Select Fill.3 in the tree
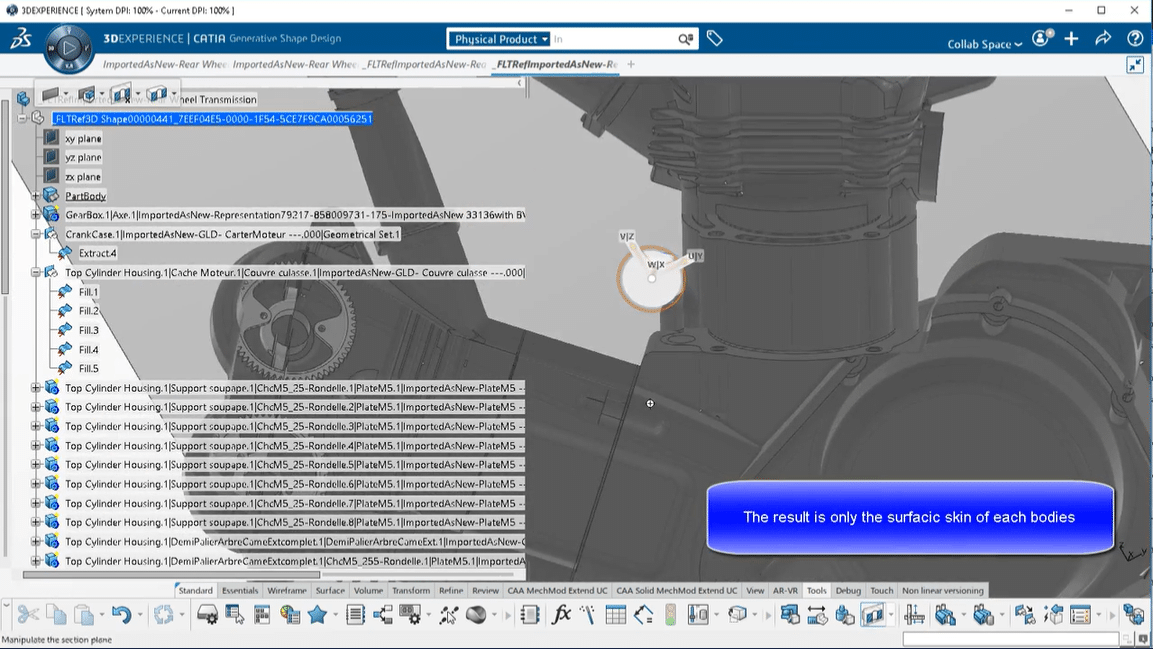The width and height of the screenshot is (1153, 649). 88,330
